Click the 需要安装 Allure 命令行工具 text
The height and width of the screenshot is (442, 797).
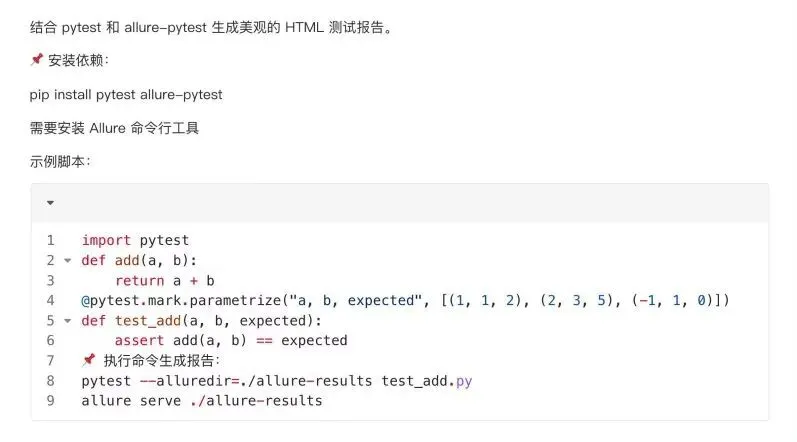114,128
